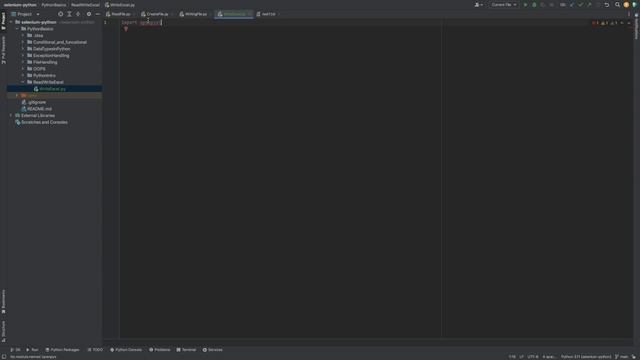
Task: Click the rollback undo arrow icon
Action: point(607,5)
